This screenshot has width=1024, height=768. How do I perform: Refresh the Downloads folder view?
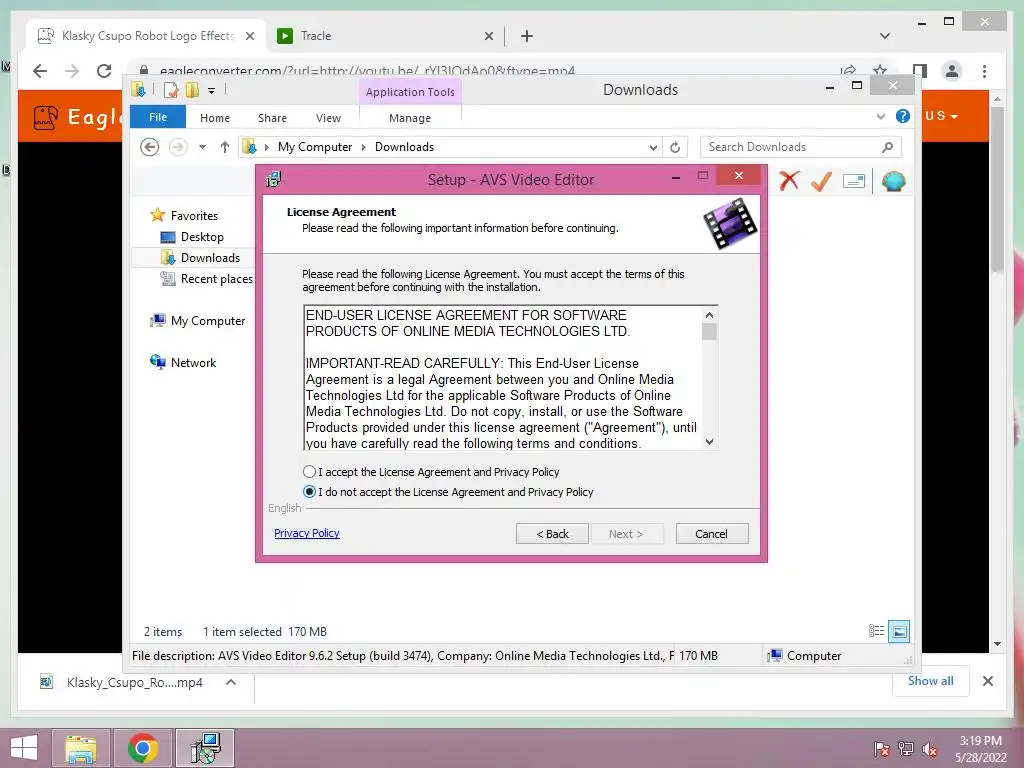click(675, 148)
